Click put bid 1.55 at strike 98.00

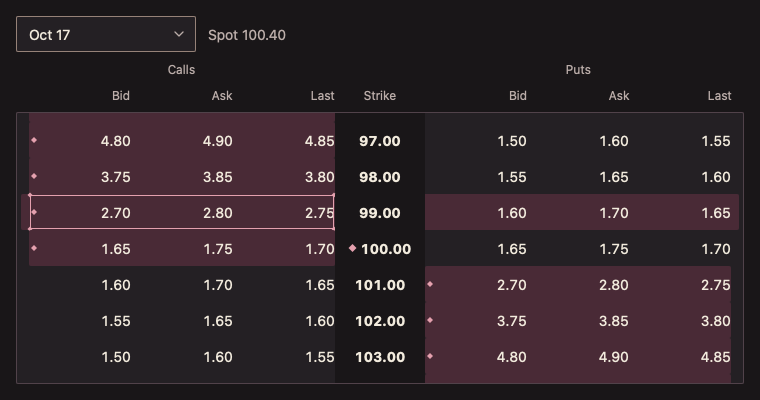(x=512, y=177)
